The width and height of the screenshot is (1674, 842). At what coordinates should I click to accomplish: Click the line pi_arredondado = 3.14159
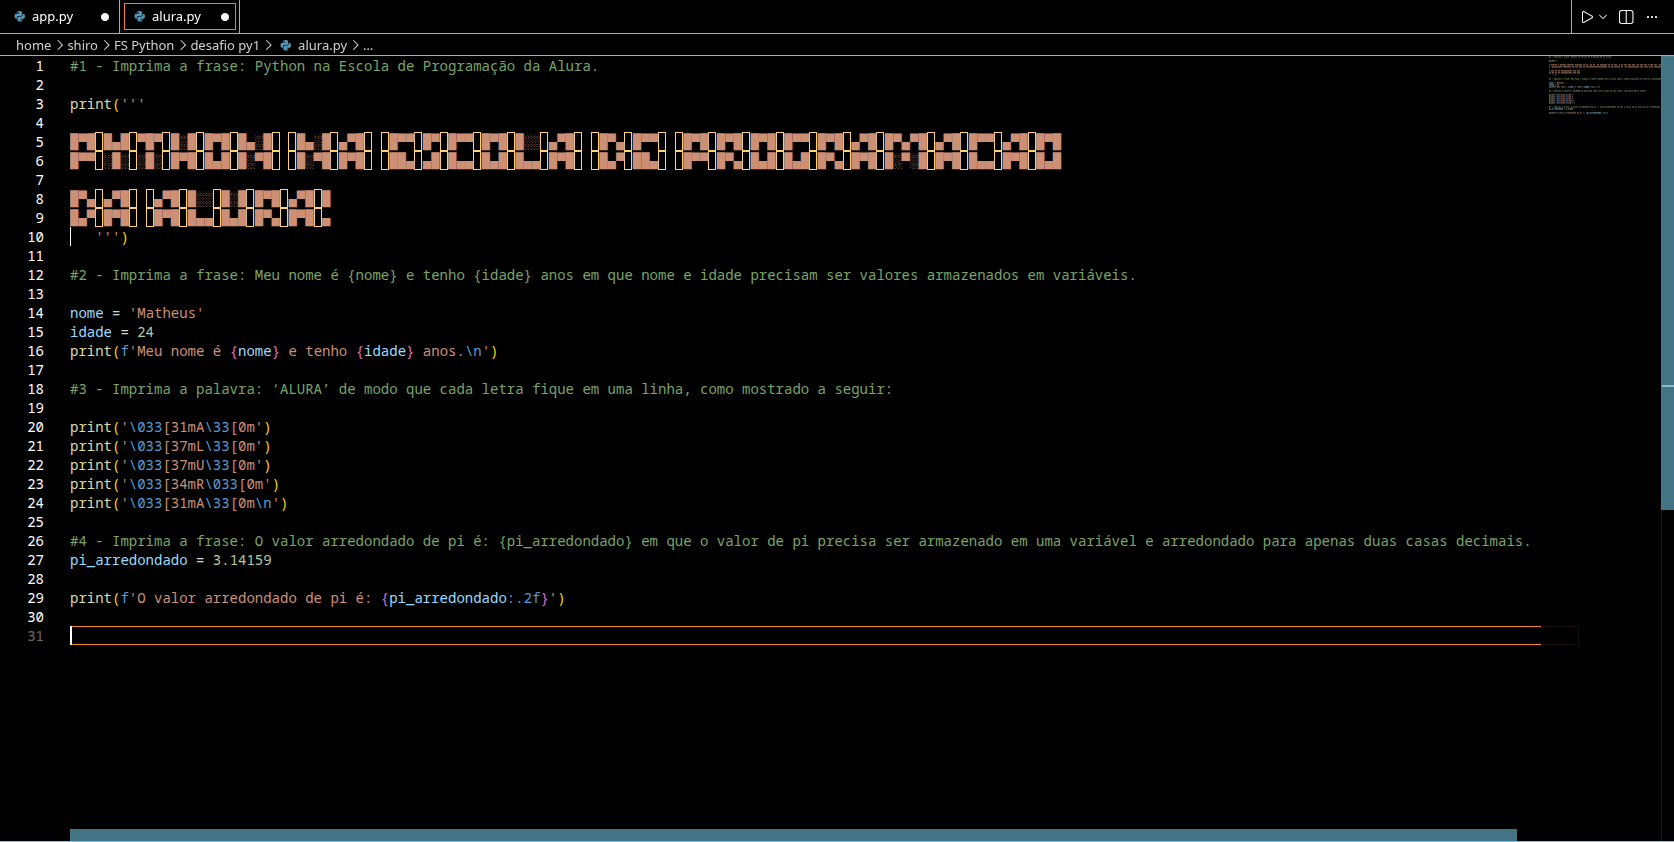[171, 560]
